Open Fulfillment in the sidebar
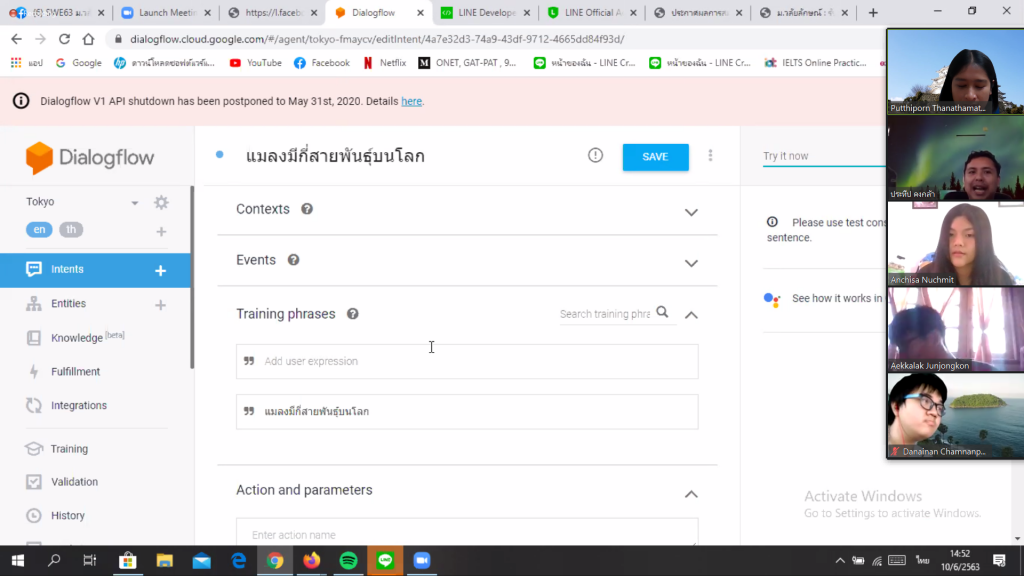 [x=75, y=372]
